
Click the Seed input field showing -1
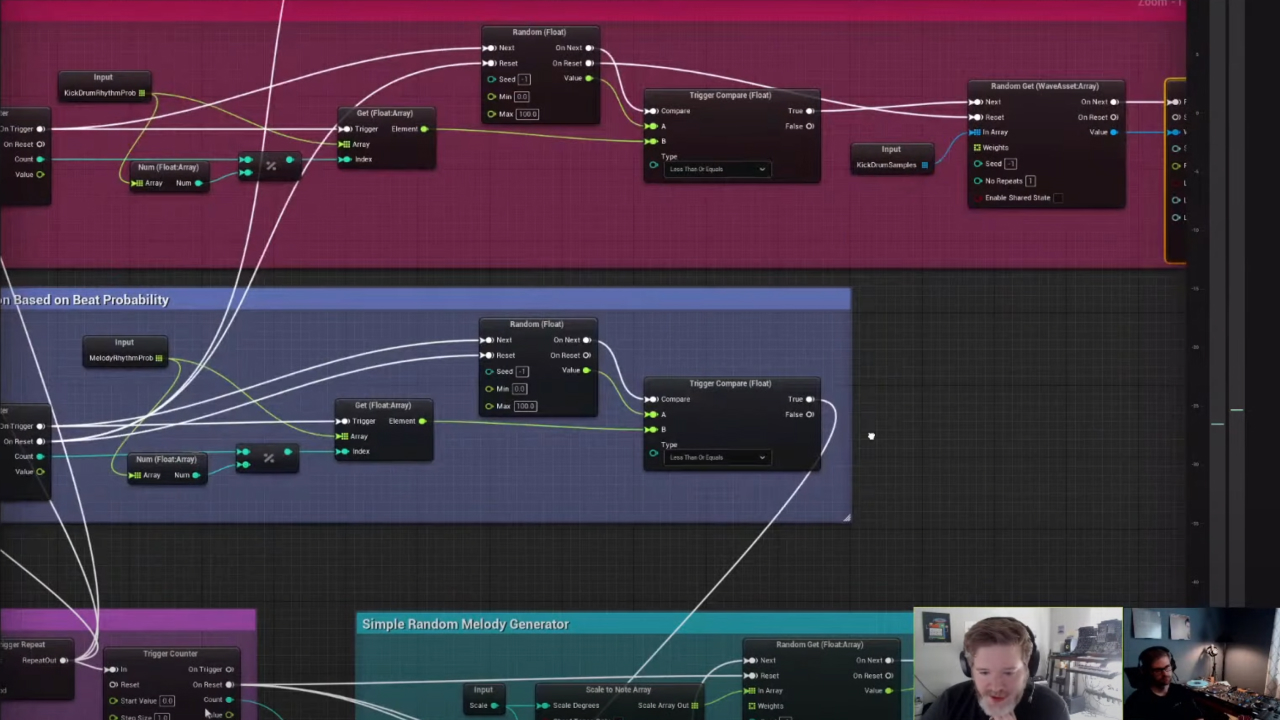tap(522, 79)
